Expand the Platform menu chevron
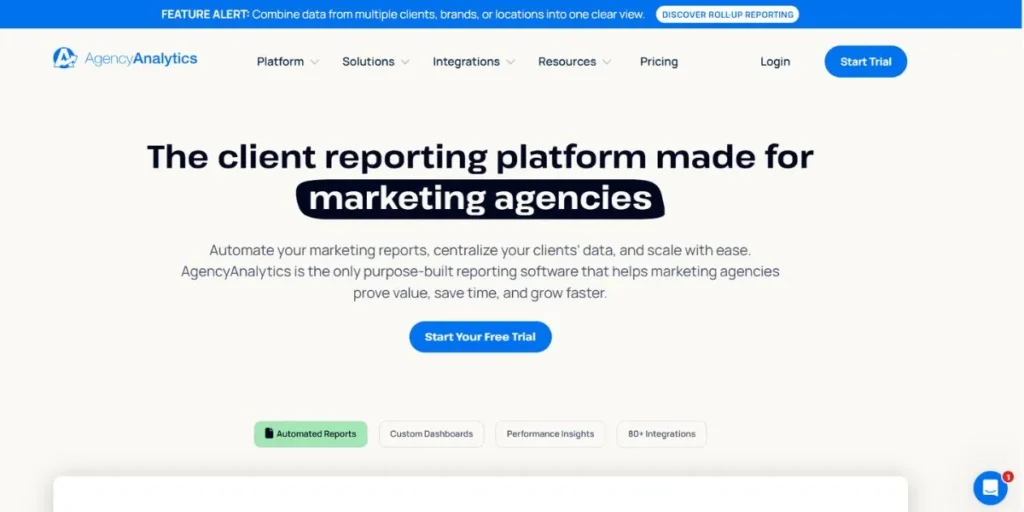 [x=315, y=62]
